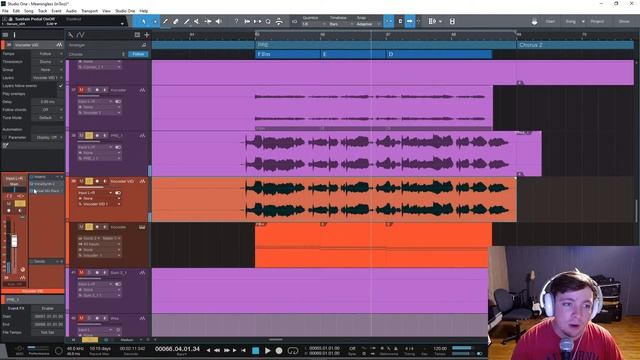Screen dimensions: 640x360
Task: Select the Range tool
Action: [x=155, y=21]
